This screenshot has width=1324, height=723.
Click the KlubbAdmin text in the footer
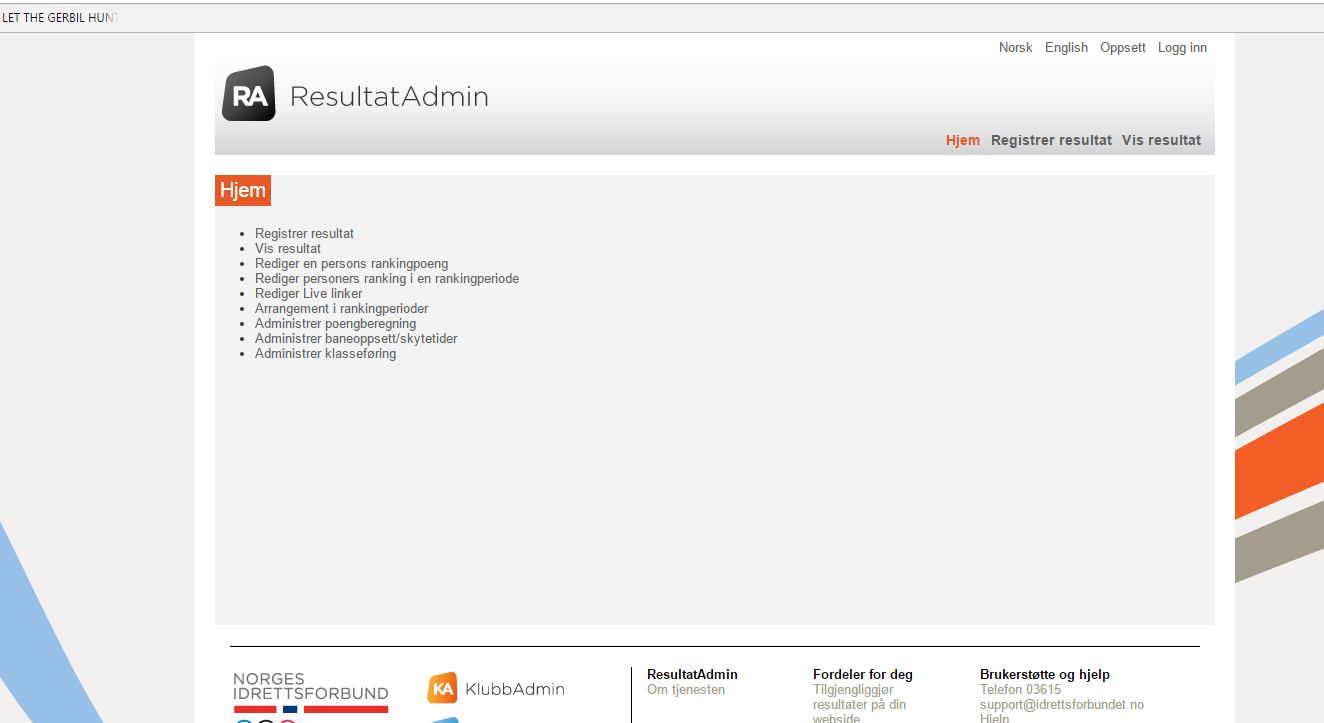coord(515,689)
